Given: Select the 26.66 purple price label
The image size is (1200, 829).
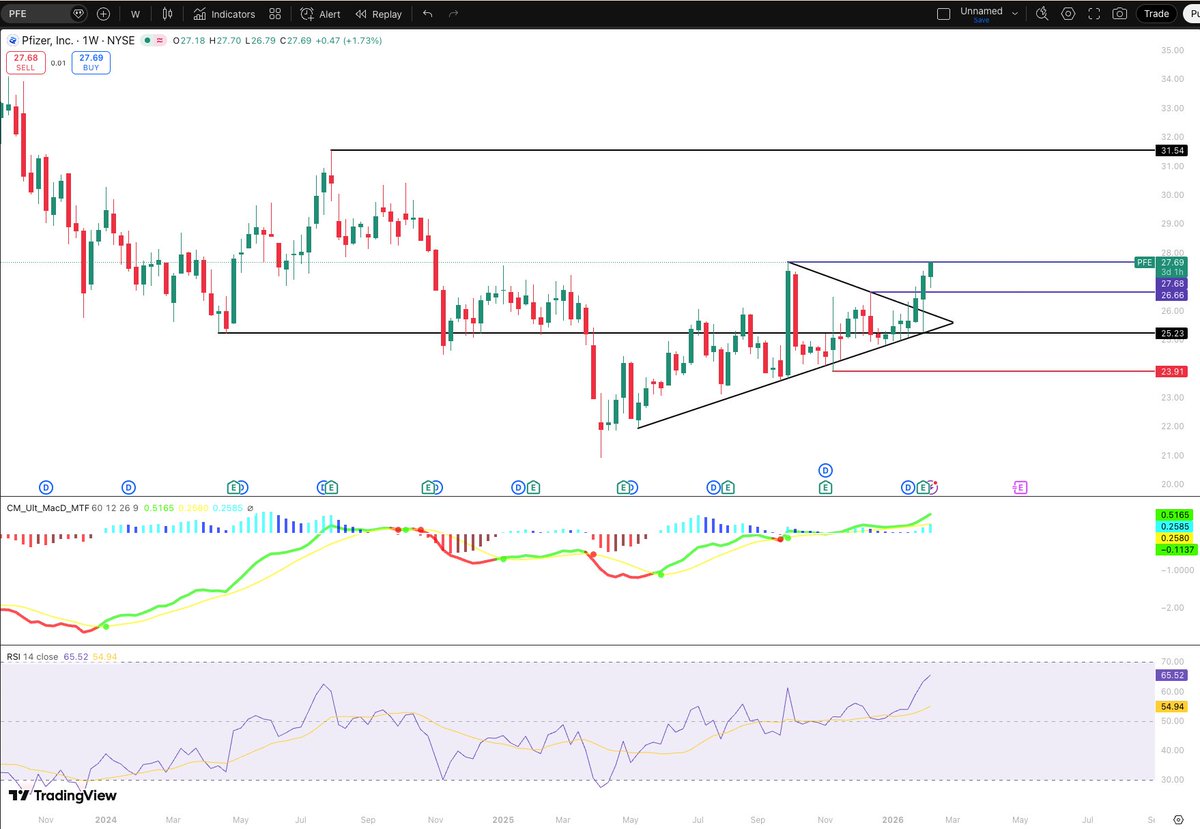Looking at the screenshot, I should 1172,296.
